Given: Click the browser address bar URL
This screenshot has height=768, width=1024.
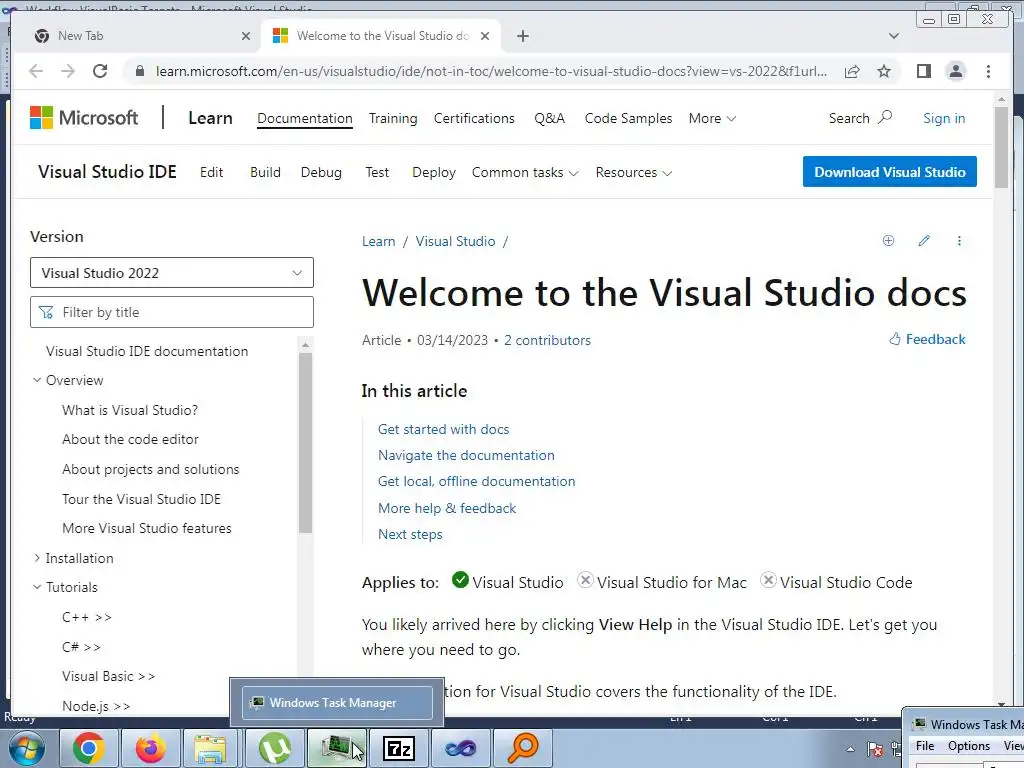Looking at the screenshot, I should coord(491,71).
